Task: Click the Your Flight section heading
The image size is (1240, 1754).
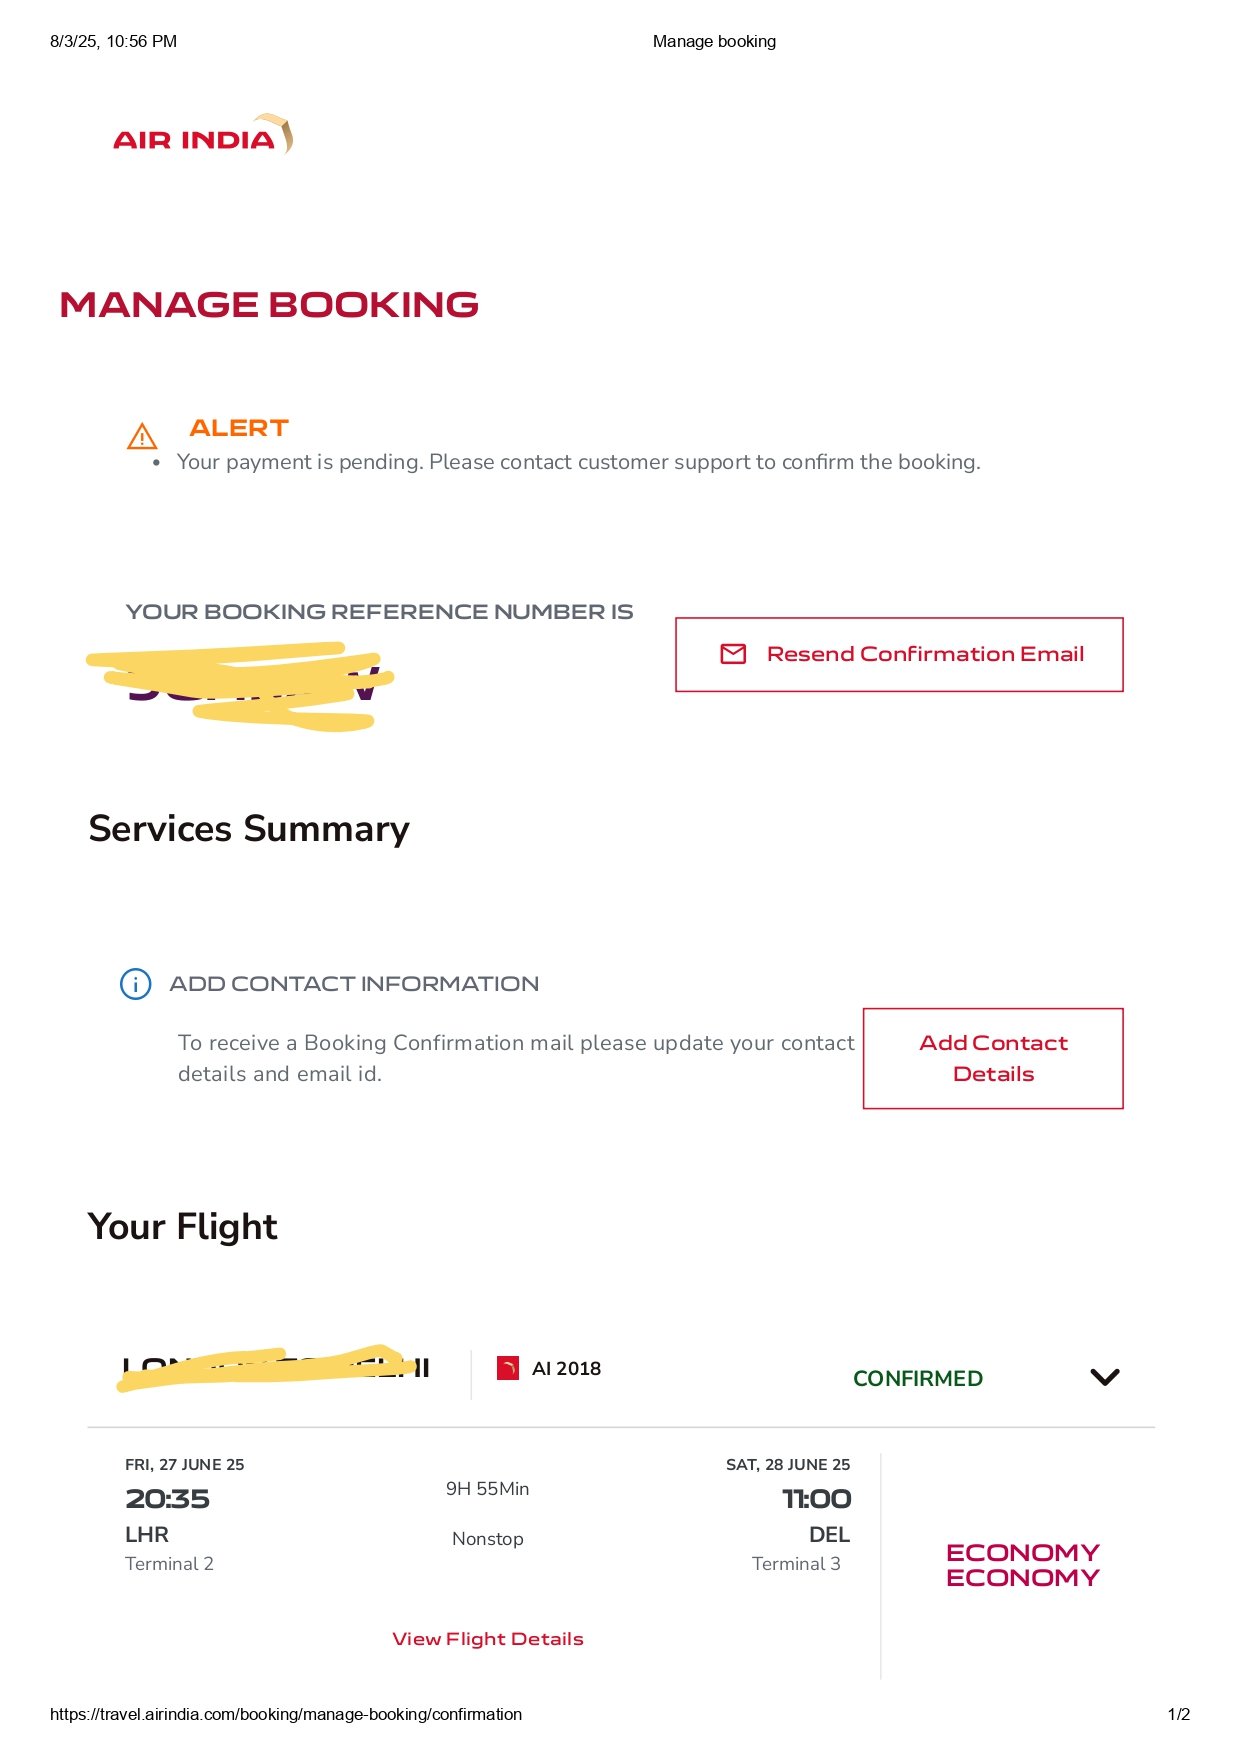Action: pos(183,1226)
